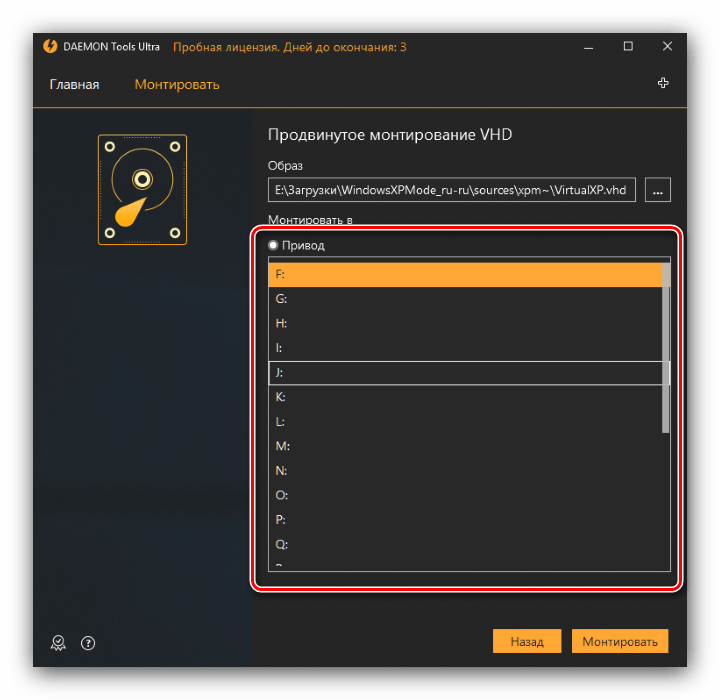The image size is (720, 700).
Task: Switch to the Главная tab
Action: [74, 85]
